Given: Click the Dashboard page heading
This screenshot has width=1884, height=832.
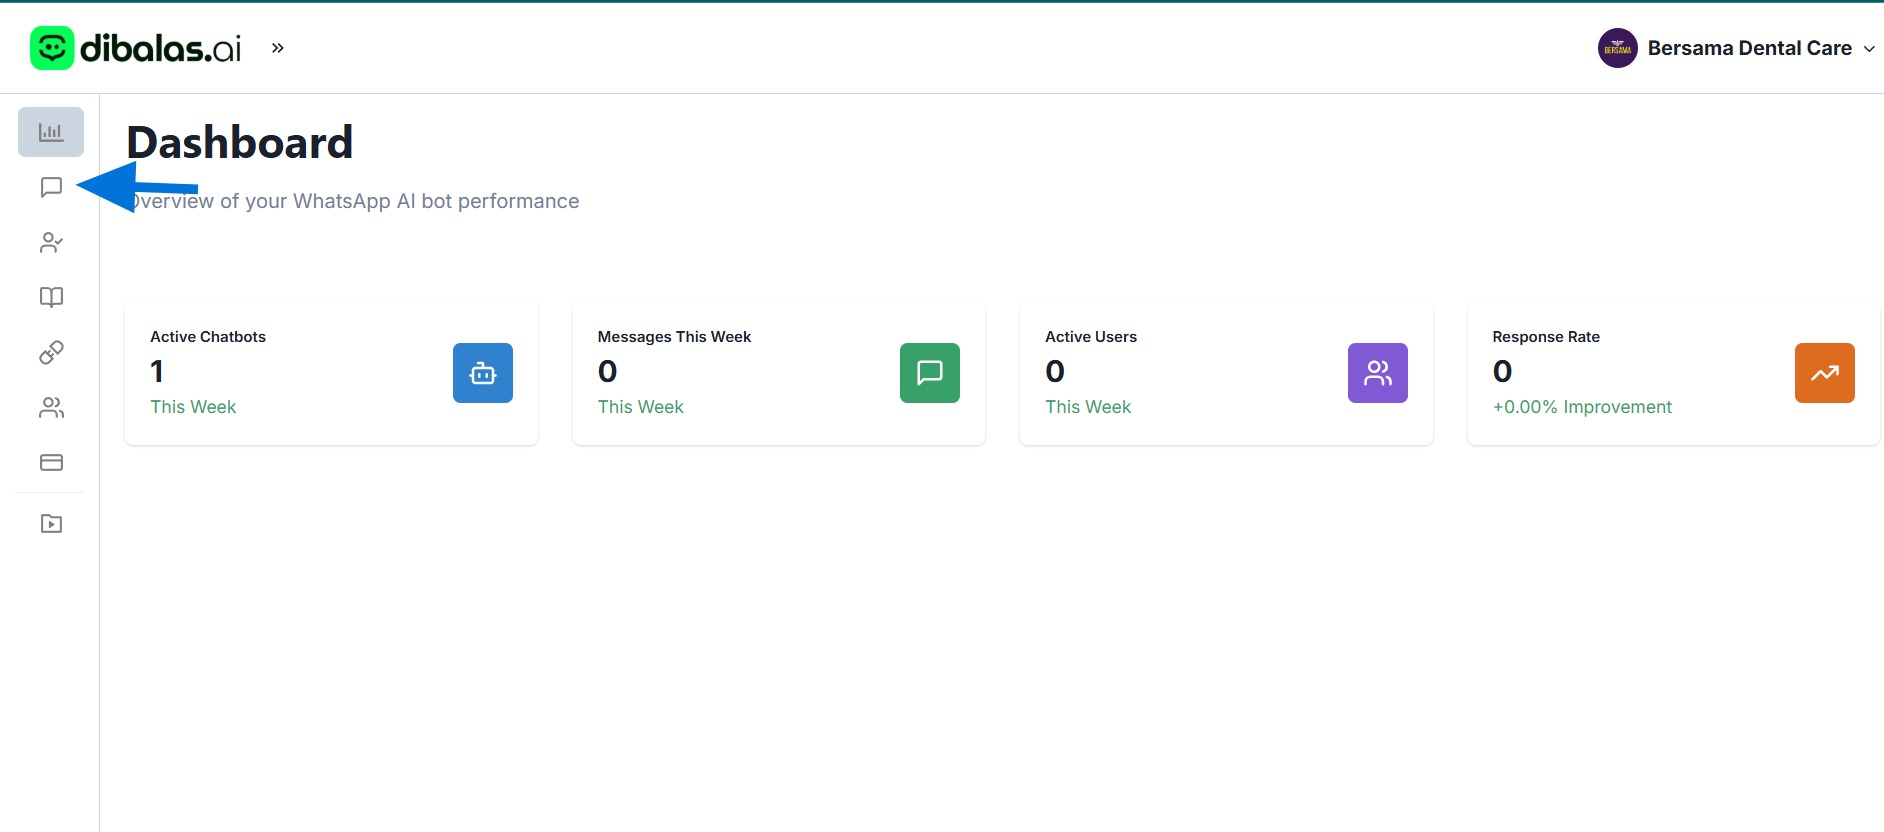Looking at the screenshot, I should click(240, 143).
